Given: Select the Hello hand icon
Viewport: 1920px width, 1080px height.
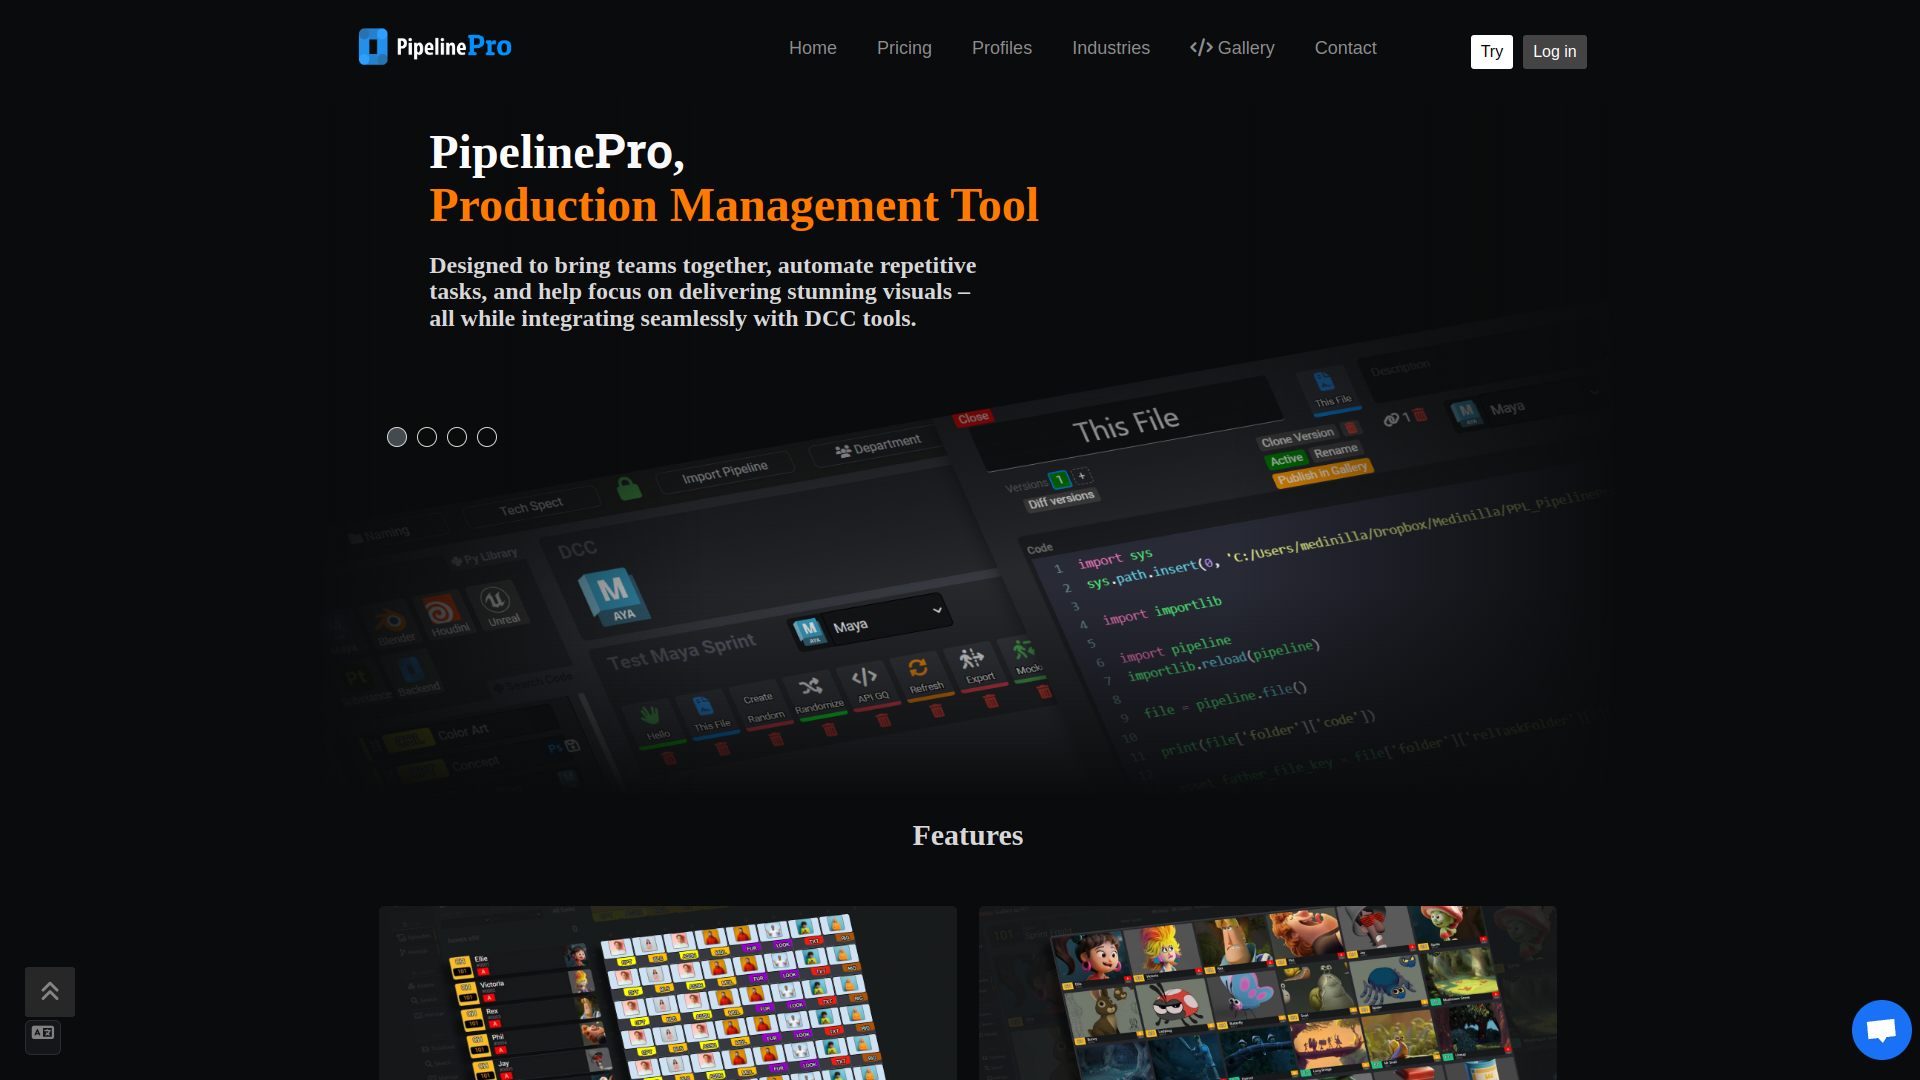Looking at the screenshot, I should pyautogui.click(x=652, y=712).
